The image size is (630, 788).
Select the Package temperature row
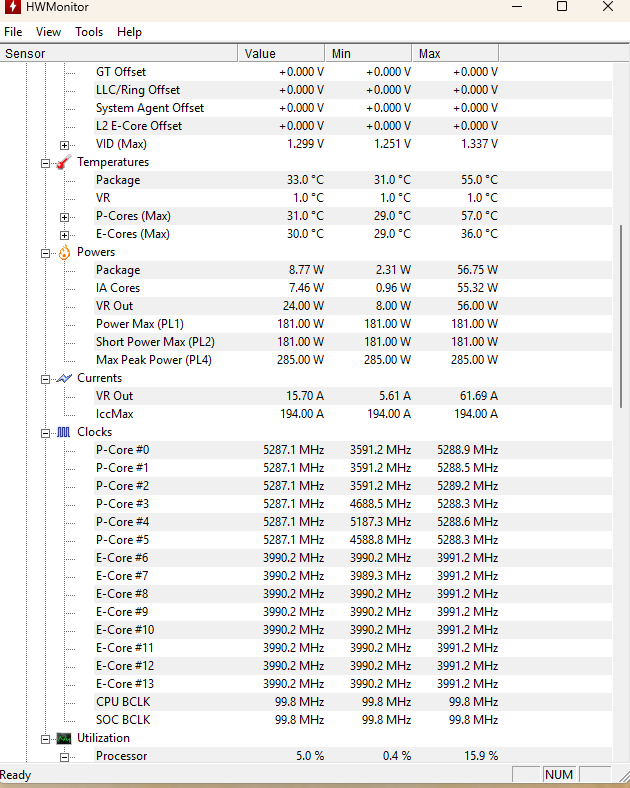click(x=118, y=180)
